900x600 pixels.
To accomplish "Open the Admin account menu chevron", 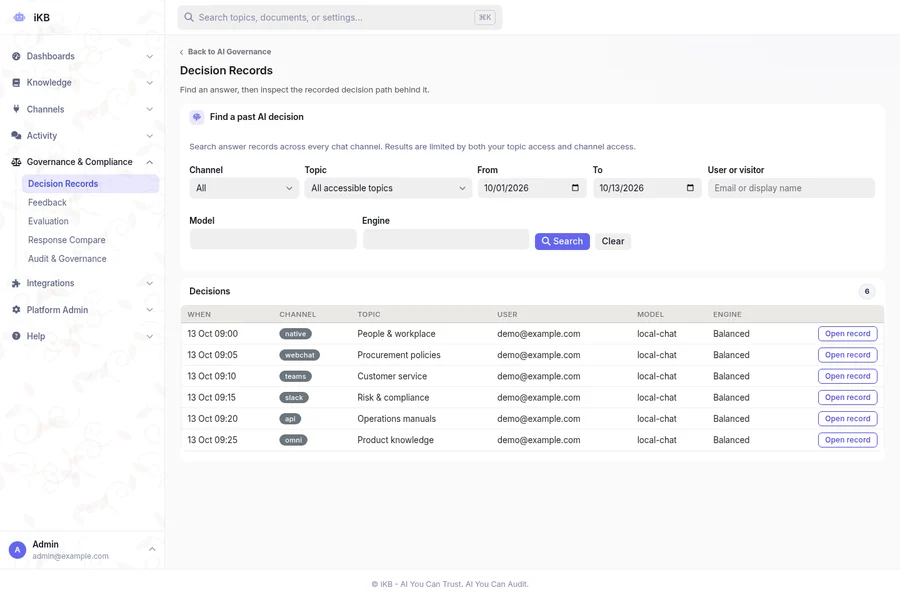I will [152, 549].
